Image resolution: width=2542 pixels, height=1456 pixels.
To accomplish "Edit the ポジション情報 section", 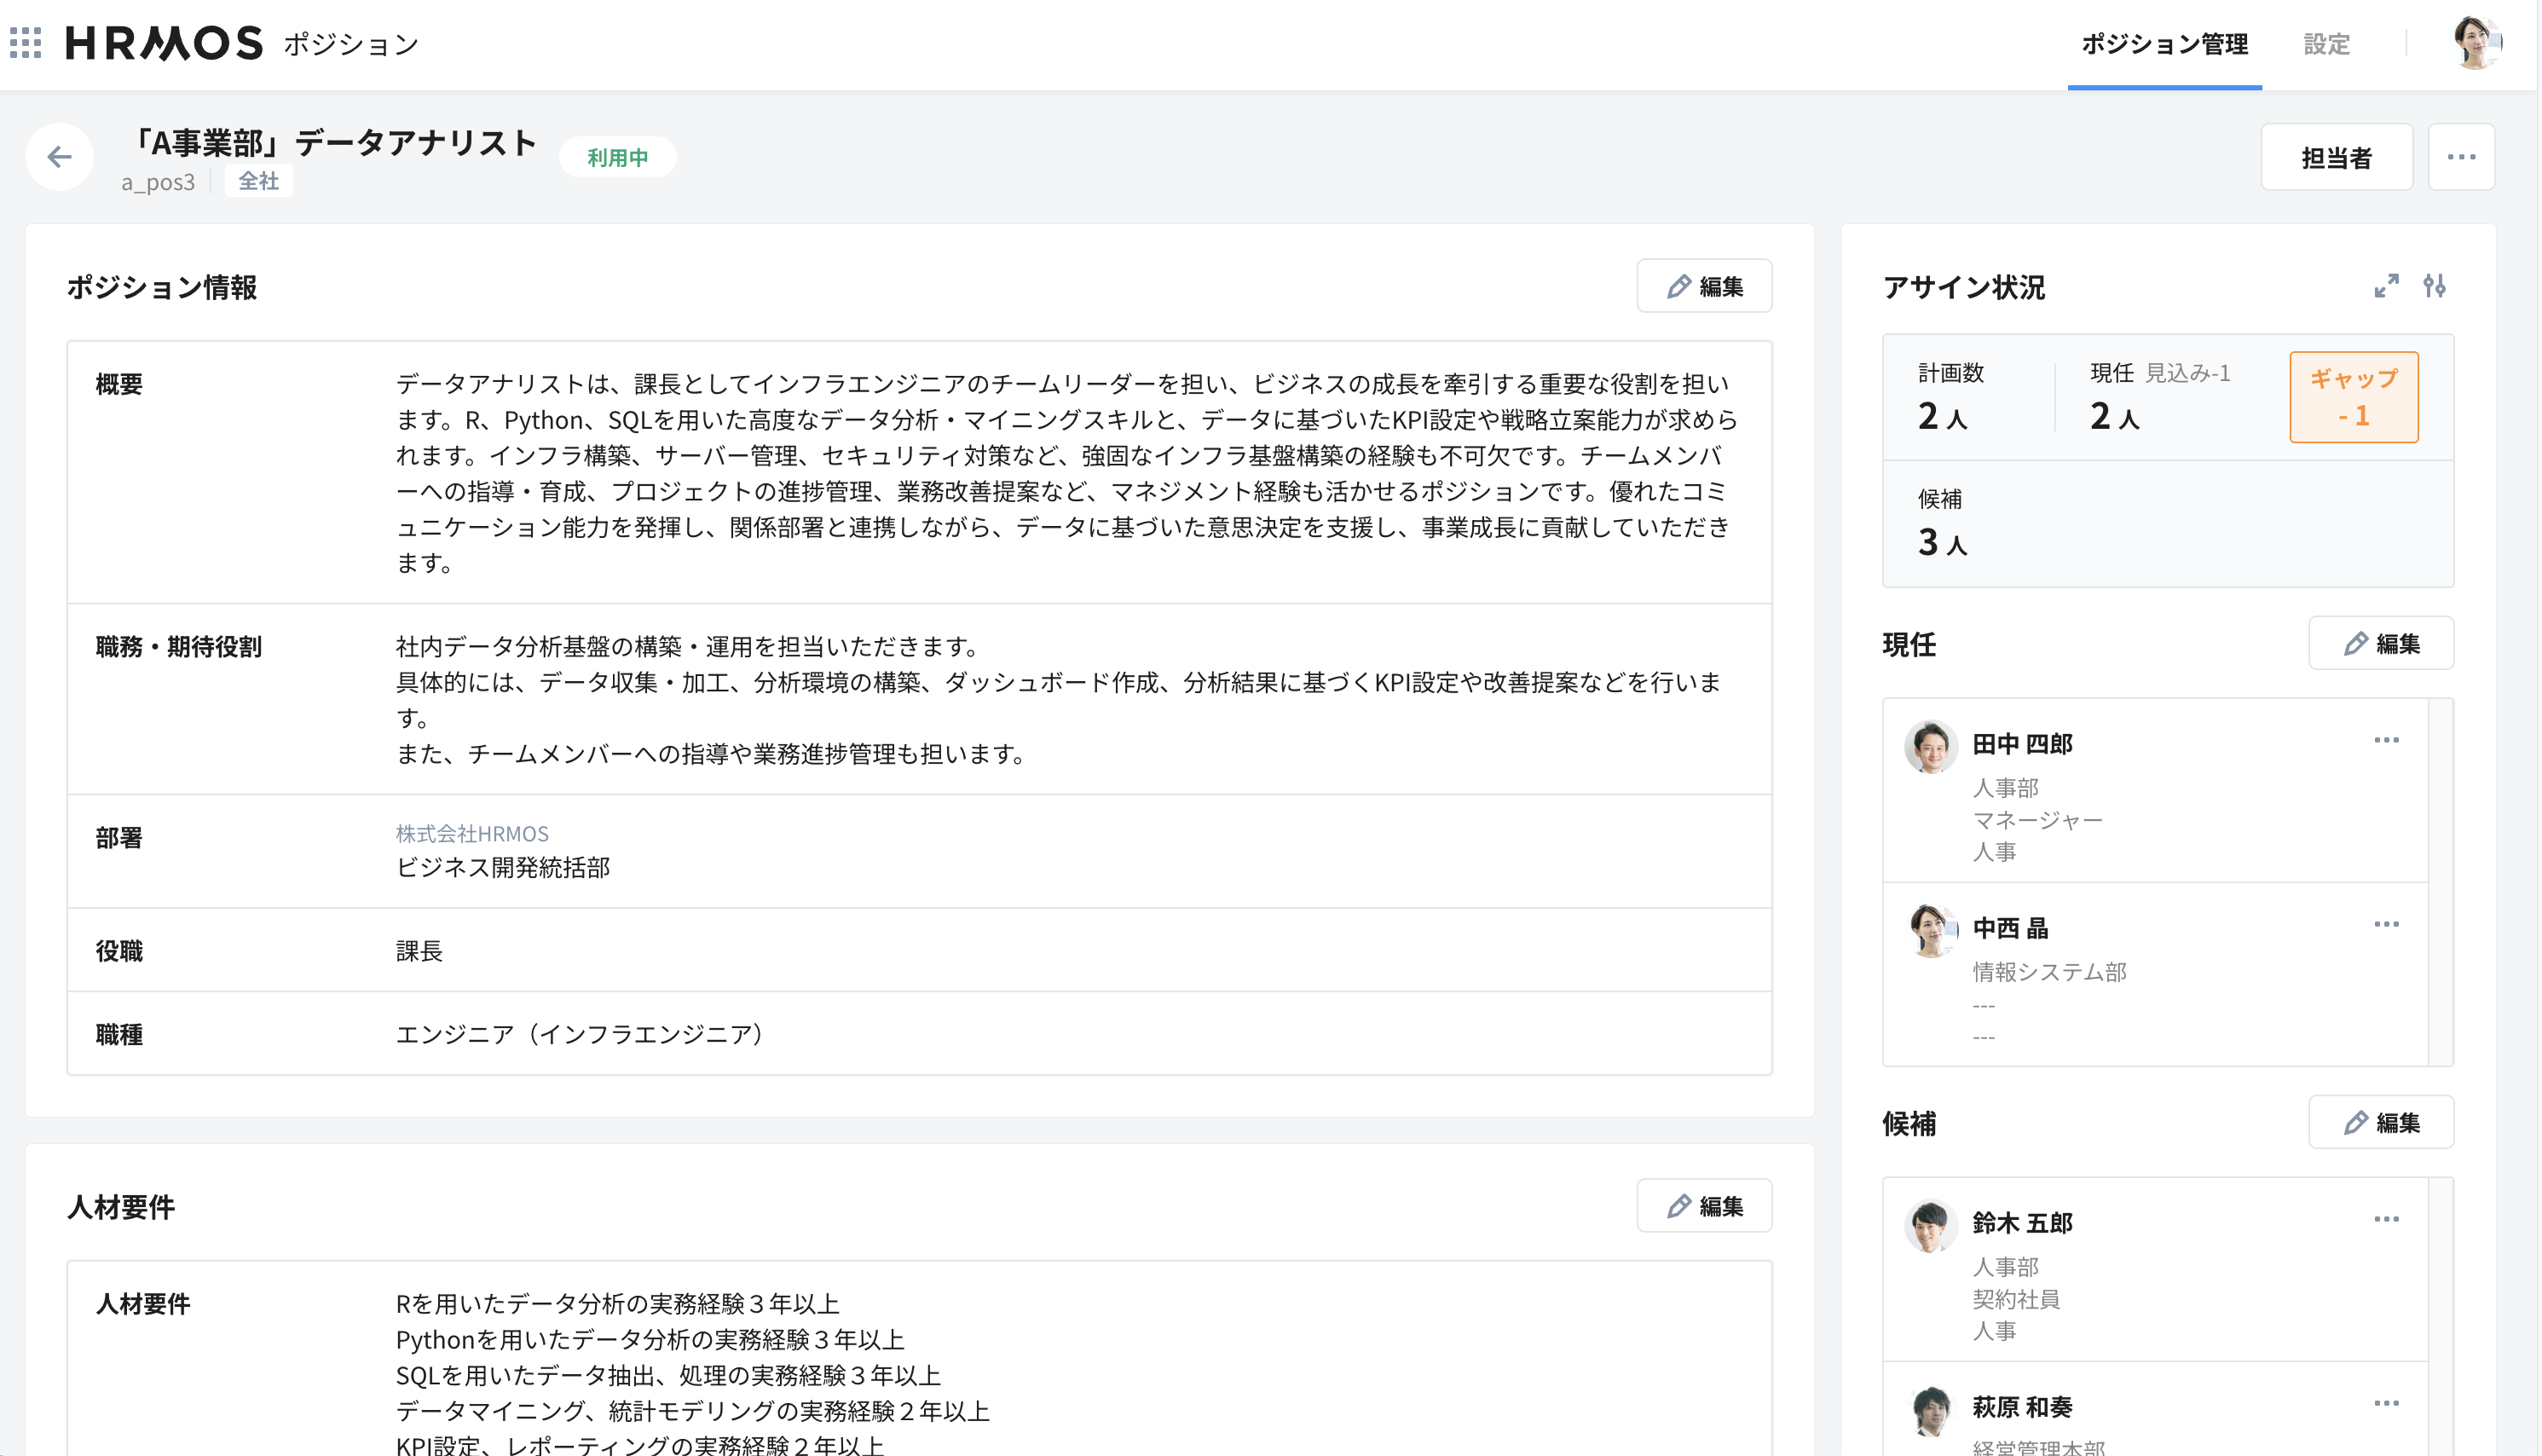I will [x=1703, y=286].
